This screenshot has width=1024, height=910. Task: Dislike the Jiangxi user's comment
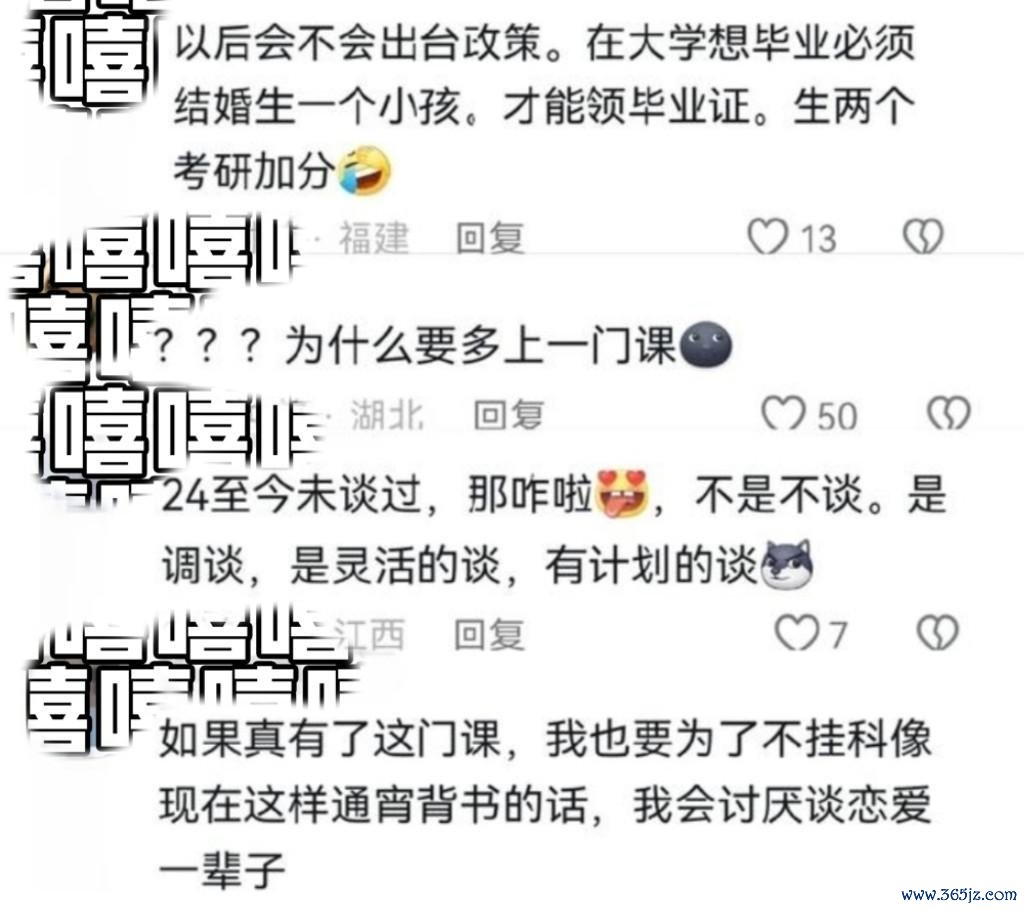coord(938,632)
